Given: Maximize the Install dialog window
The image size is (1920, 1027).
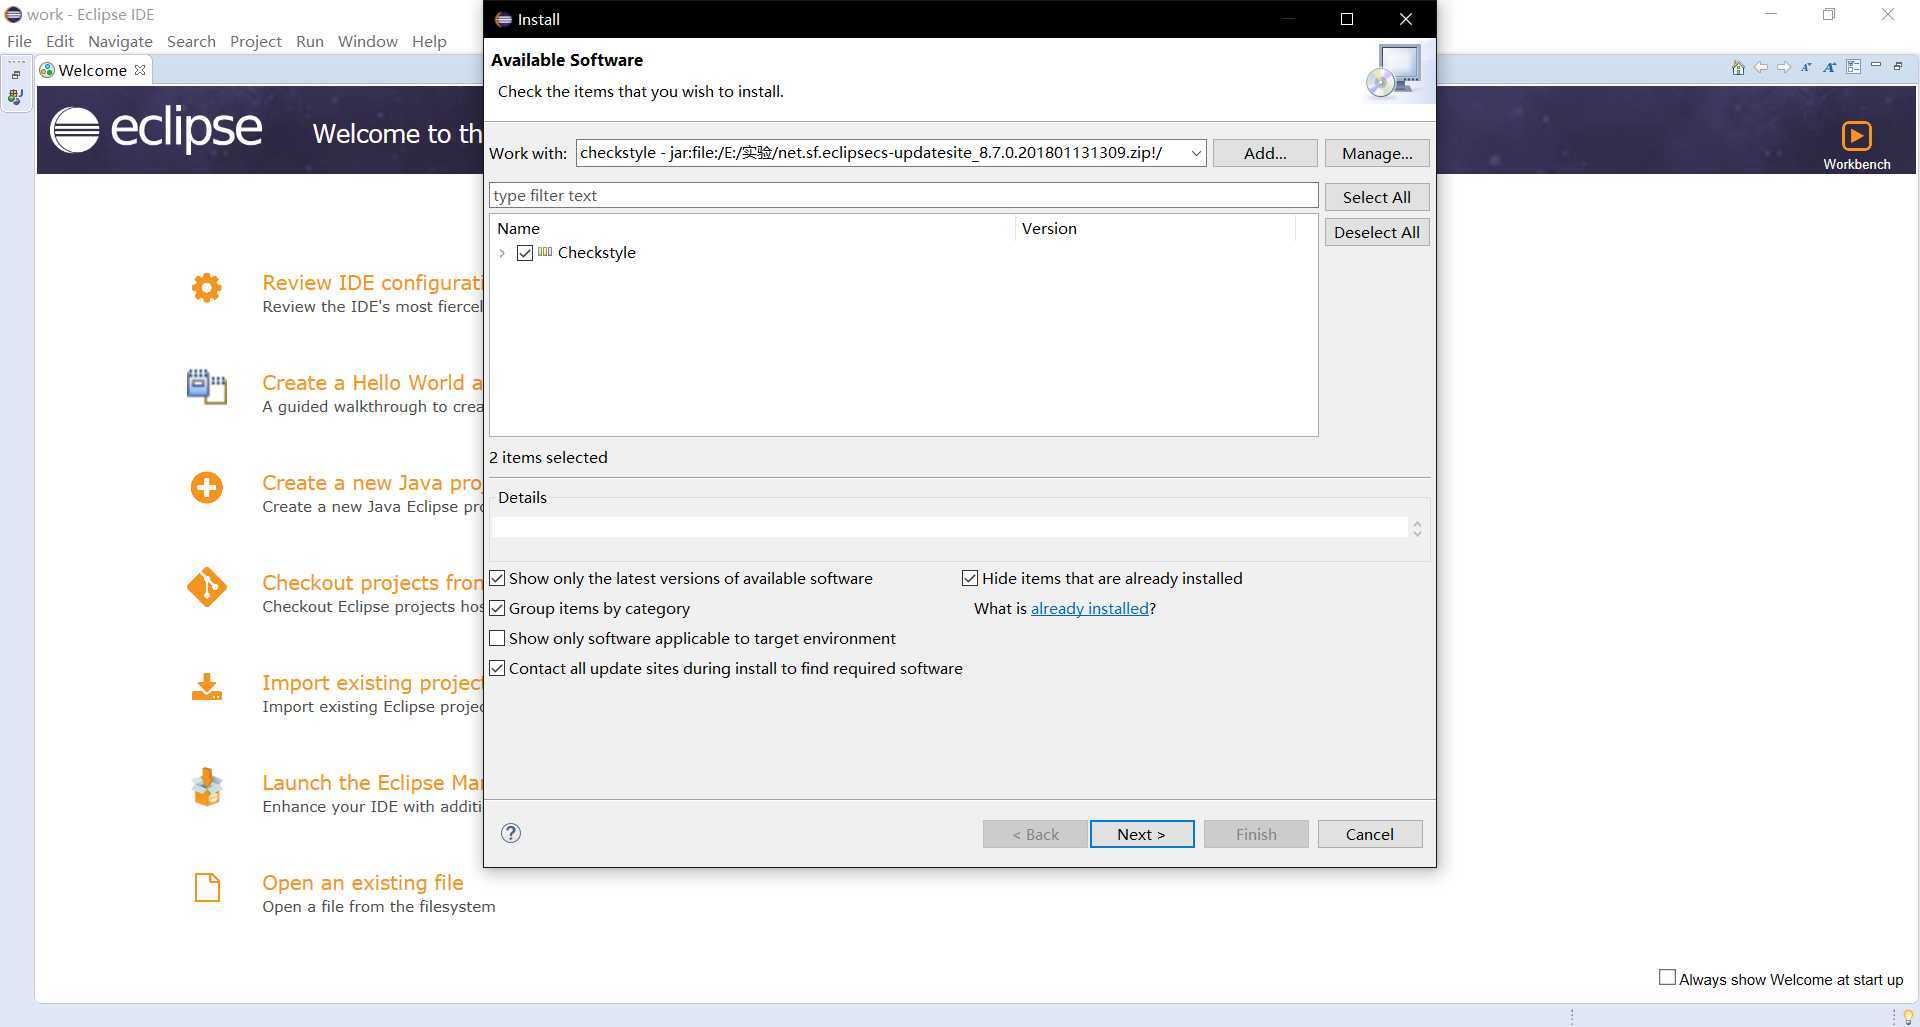Looking at the screenshot, I should 1347,19.
